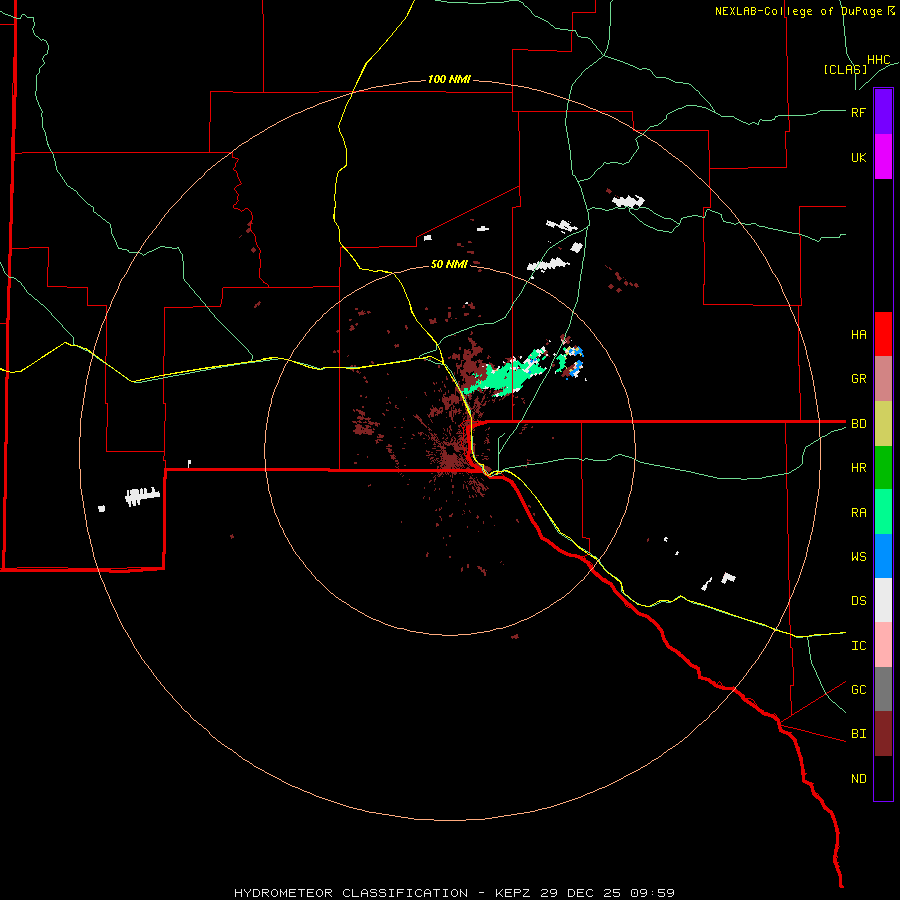Click the gray GC legend color swatch

(883, 689)
